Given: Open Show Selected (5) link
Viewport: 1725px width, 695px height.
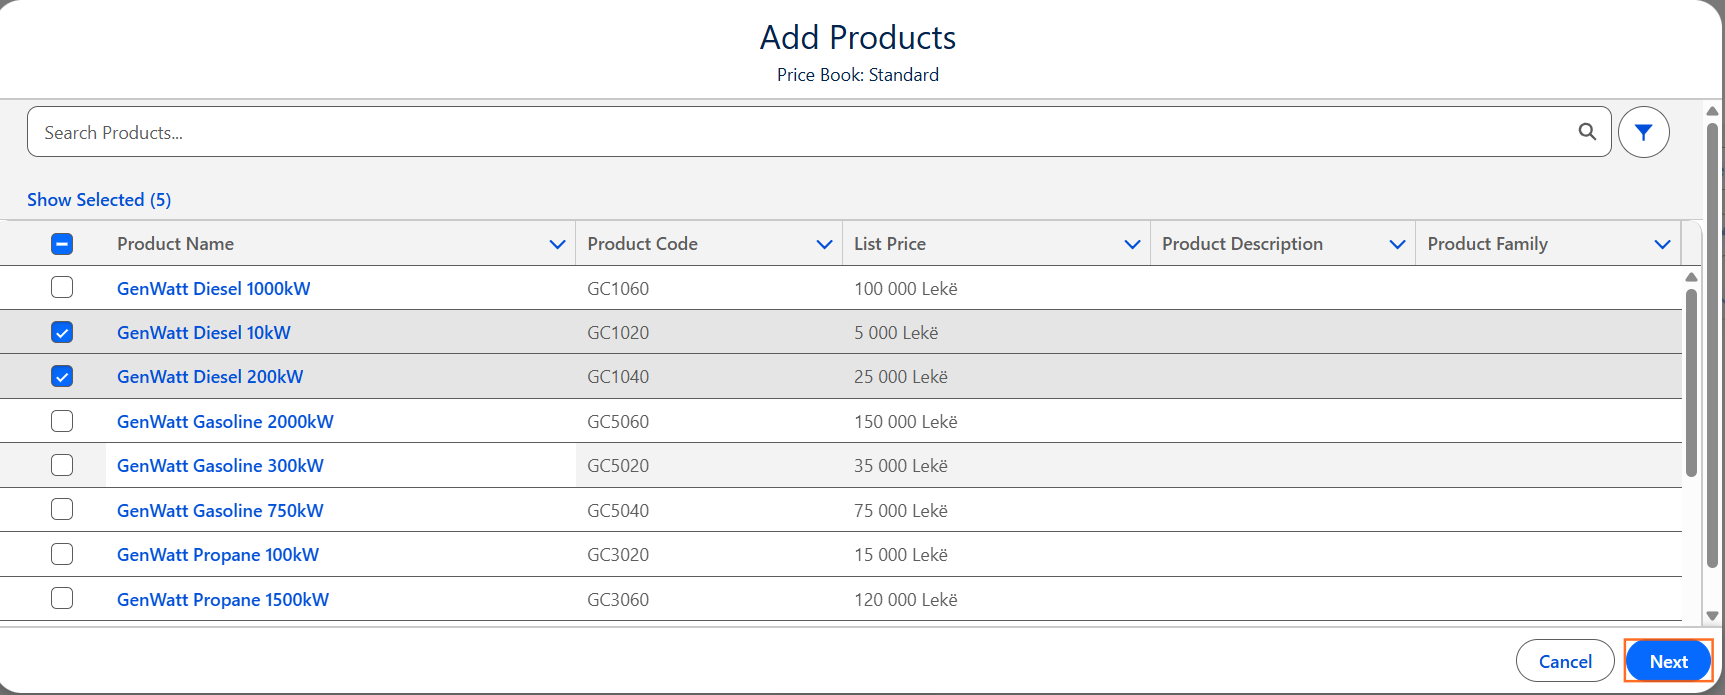Looking at the screenshot, I should pos(99,200).
